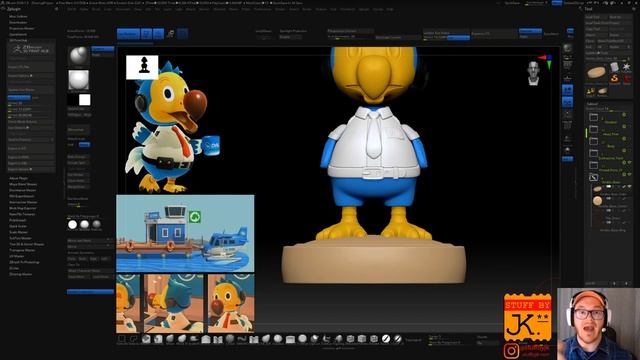Expand Projection Master sub-palette
Screen dimensions: 640x360
pyautogui.click(x=22, y=29)
